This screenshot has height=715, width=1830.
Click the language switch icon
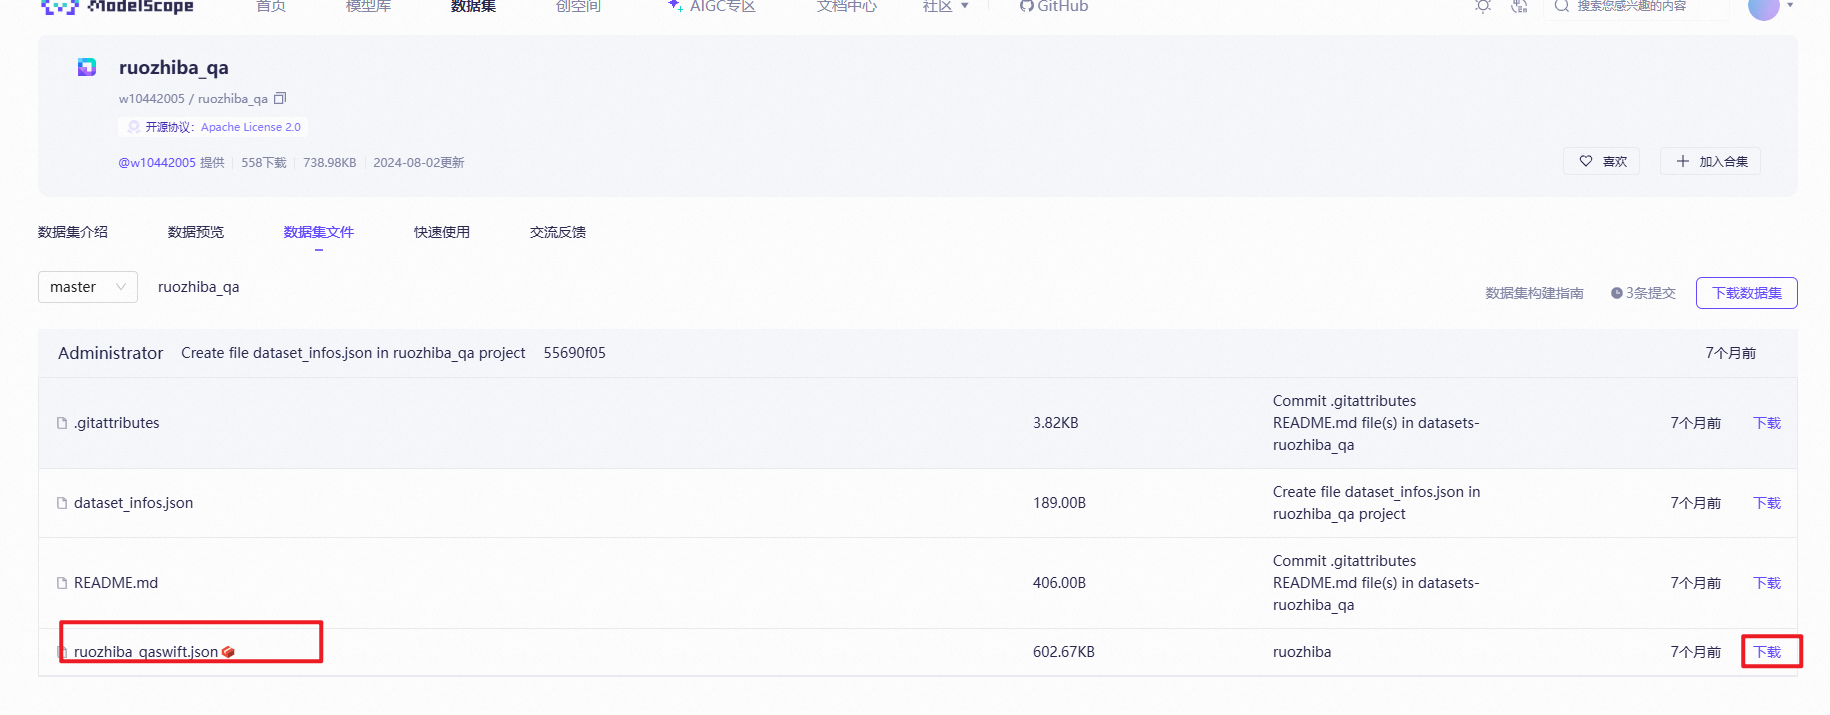[1519, 6]
